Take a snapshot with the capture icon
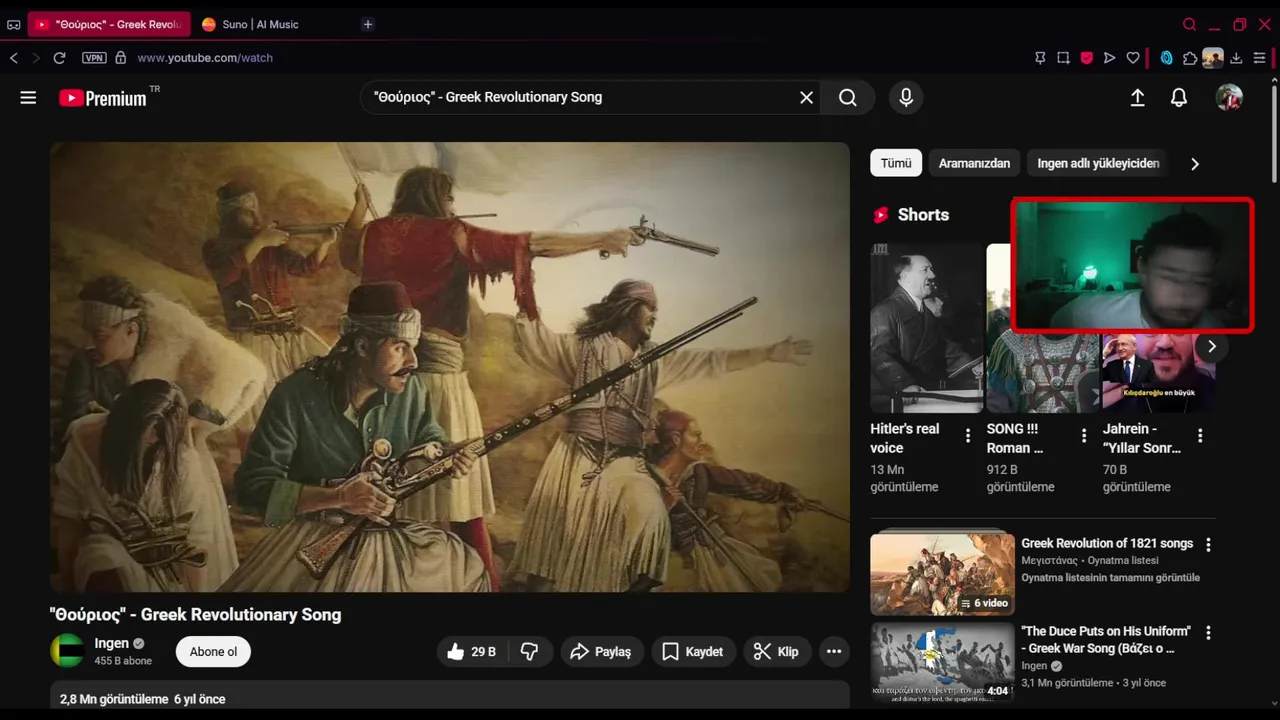 coord(1063,58)
